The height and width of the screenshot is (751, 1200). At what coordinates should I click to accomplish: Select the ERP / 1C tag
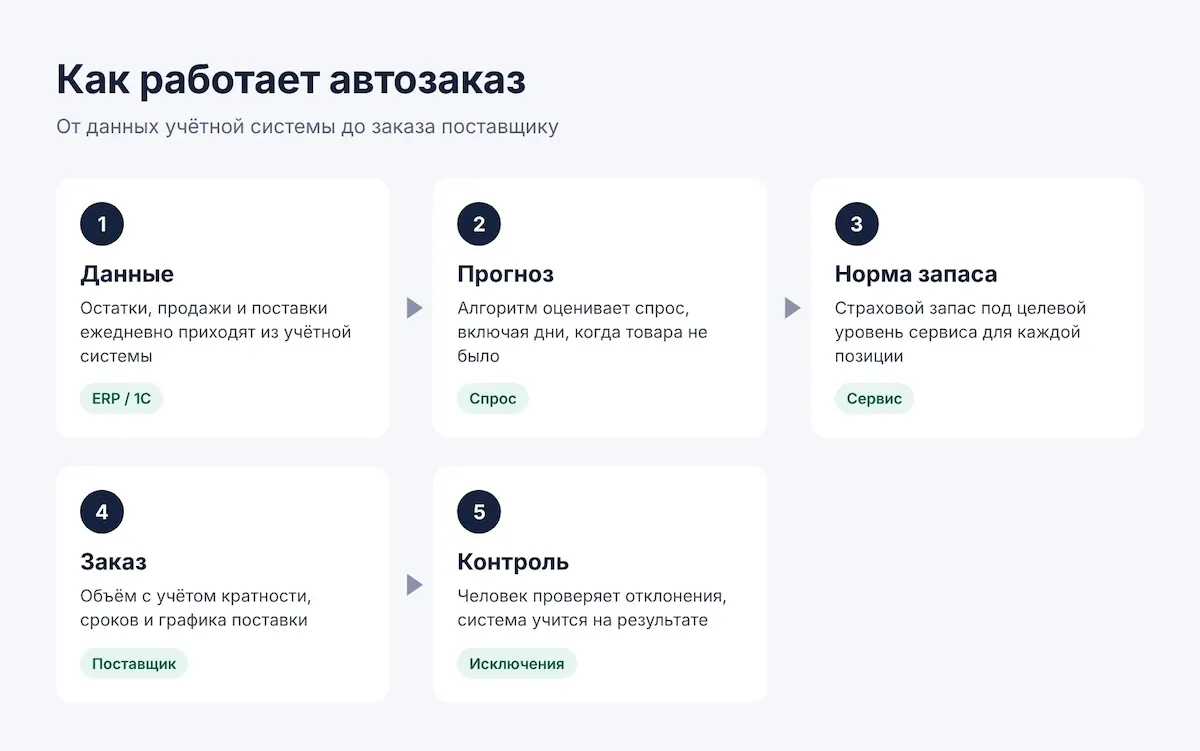pyautogui.click(x=121, y=398)
